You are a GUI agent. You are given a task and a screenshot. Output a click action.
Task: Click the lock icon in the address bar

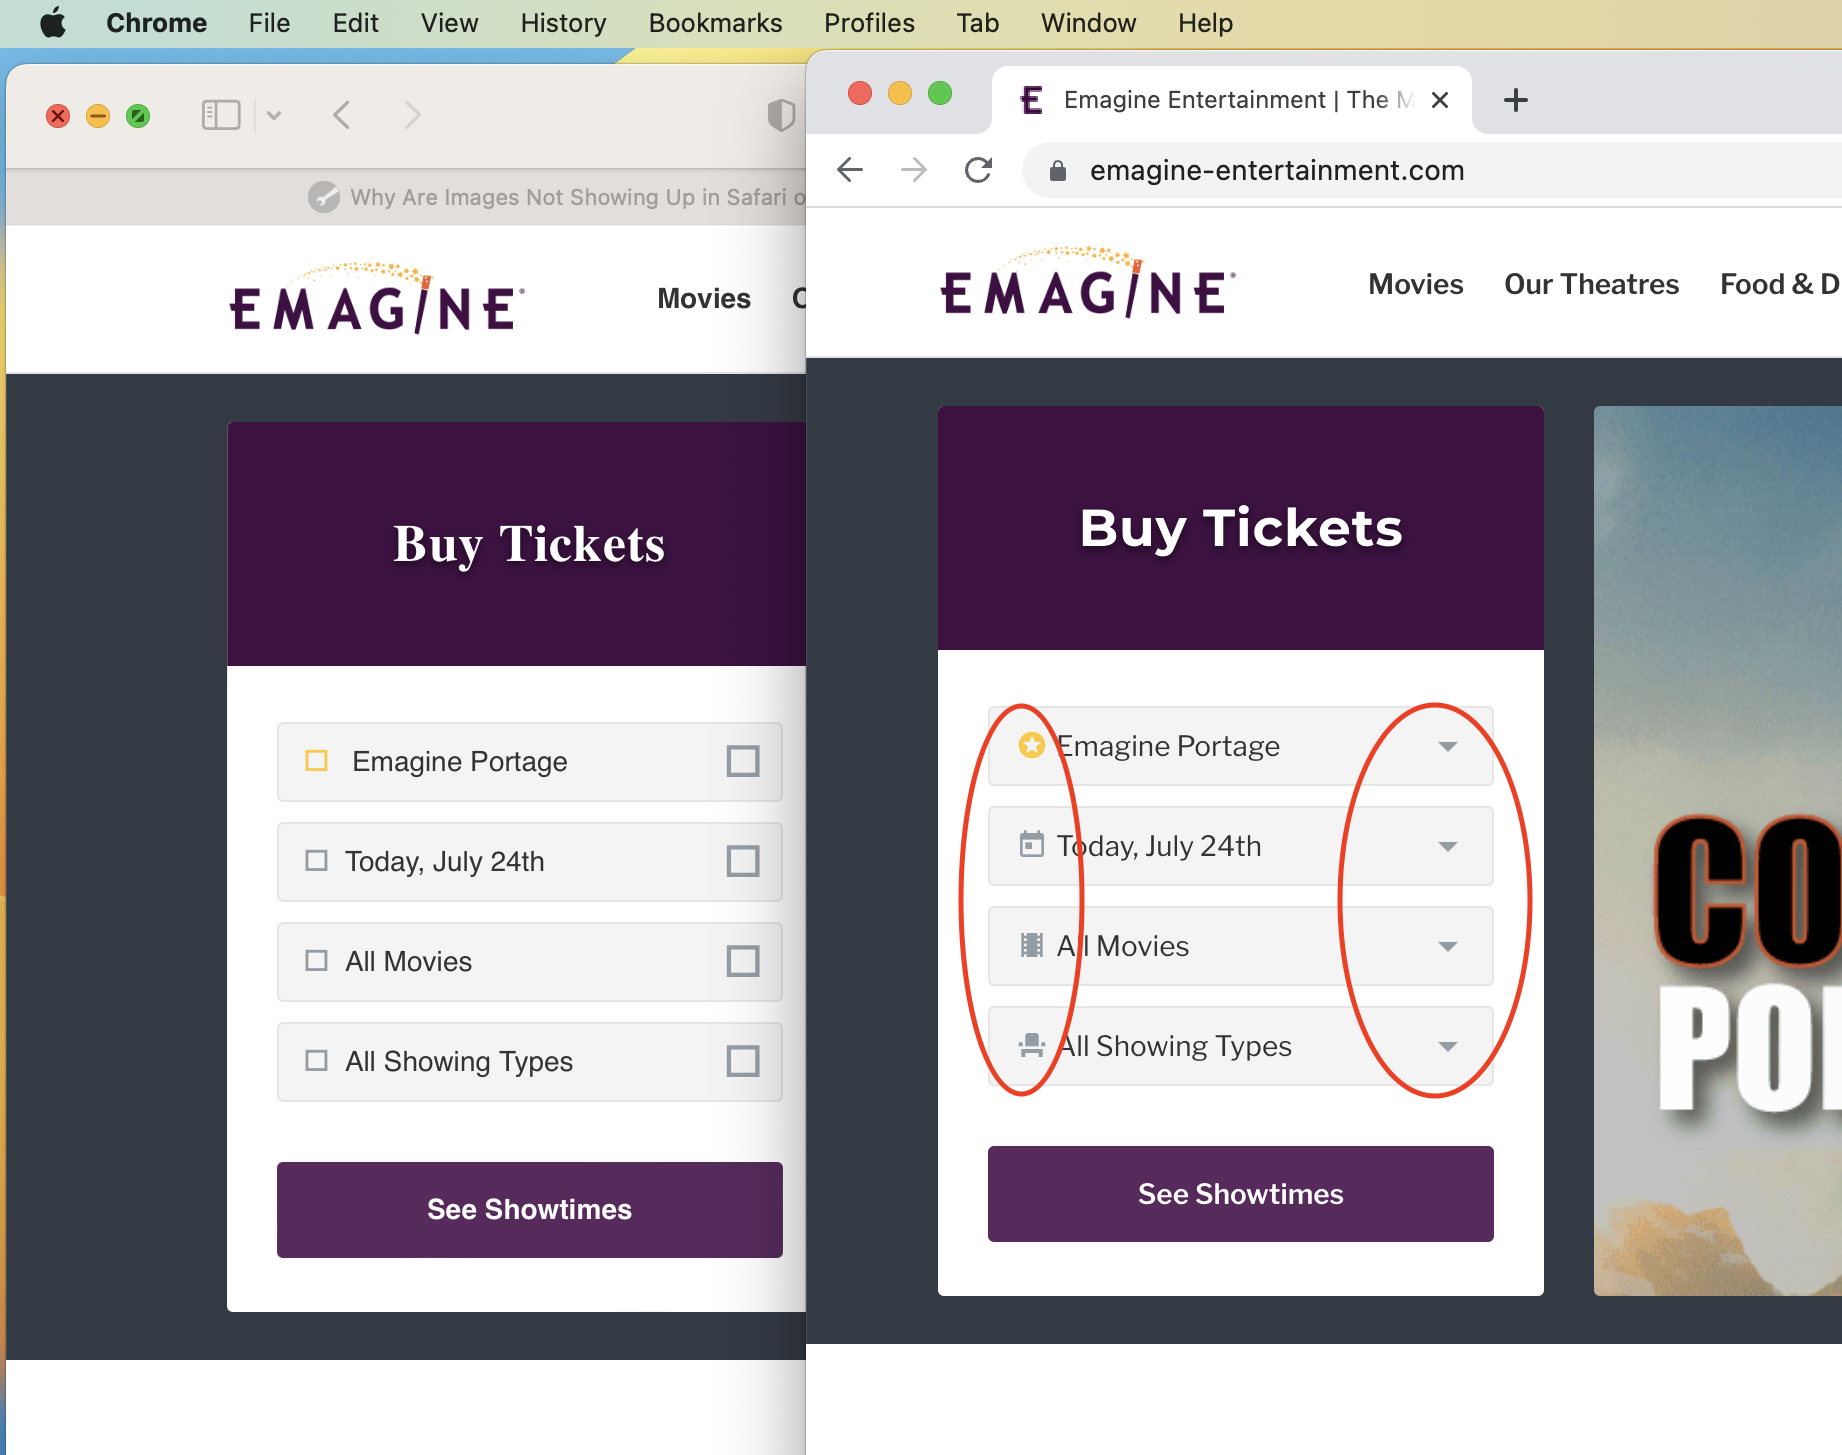[x=1057, y=169]
